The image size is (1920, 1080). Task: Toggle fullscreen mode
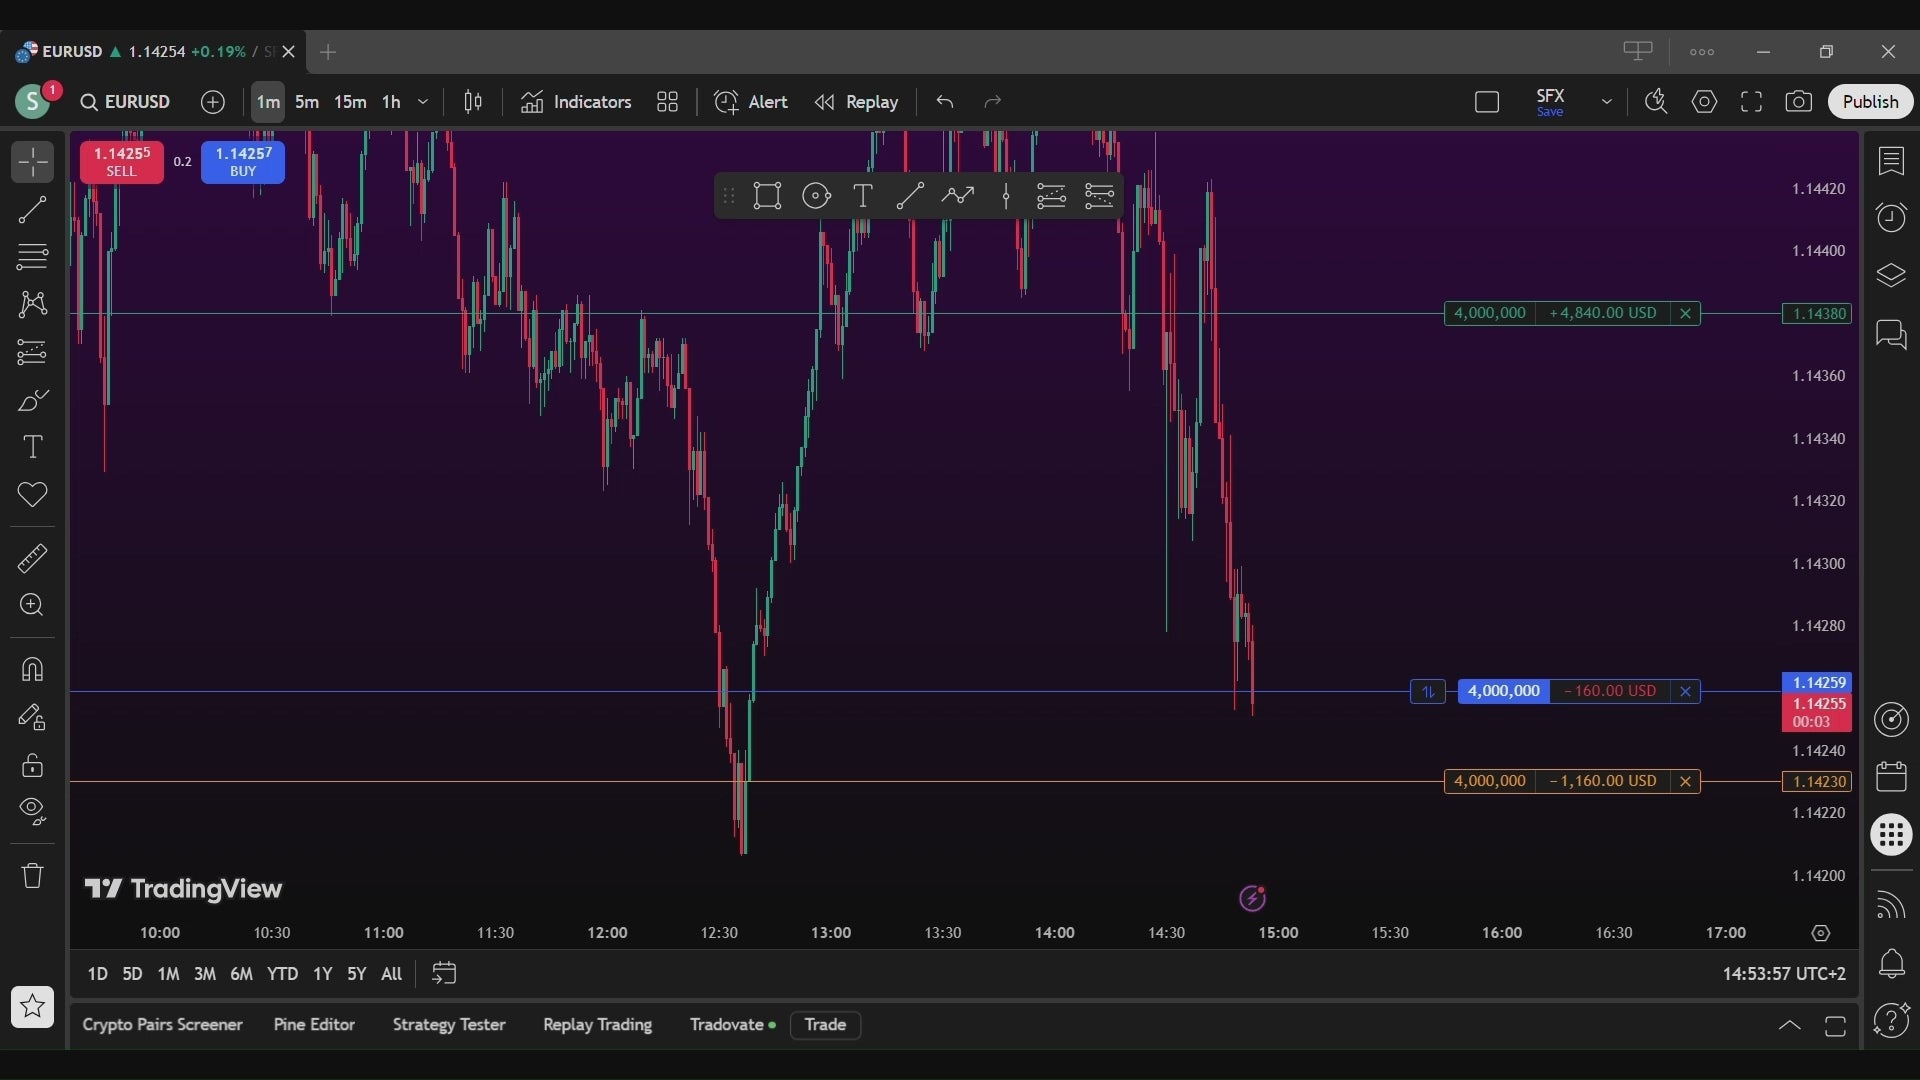click(1751, 102)
